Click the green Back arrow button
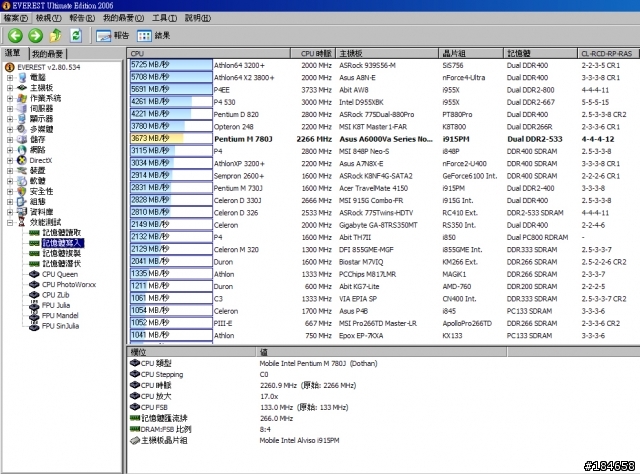The height and width of the screenshot is (474, 640). coord(16,36)
